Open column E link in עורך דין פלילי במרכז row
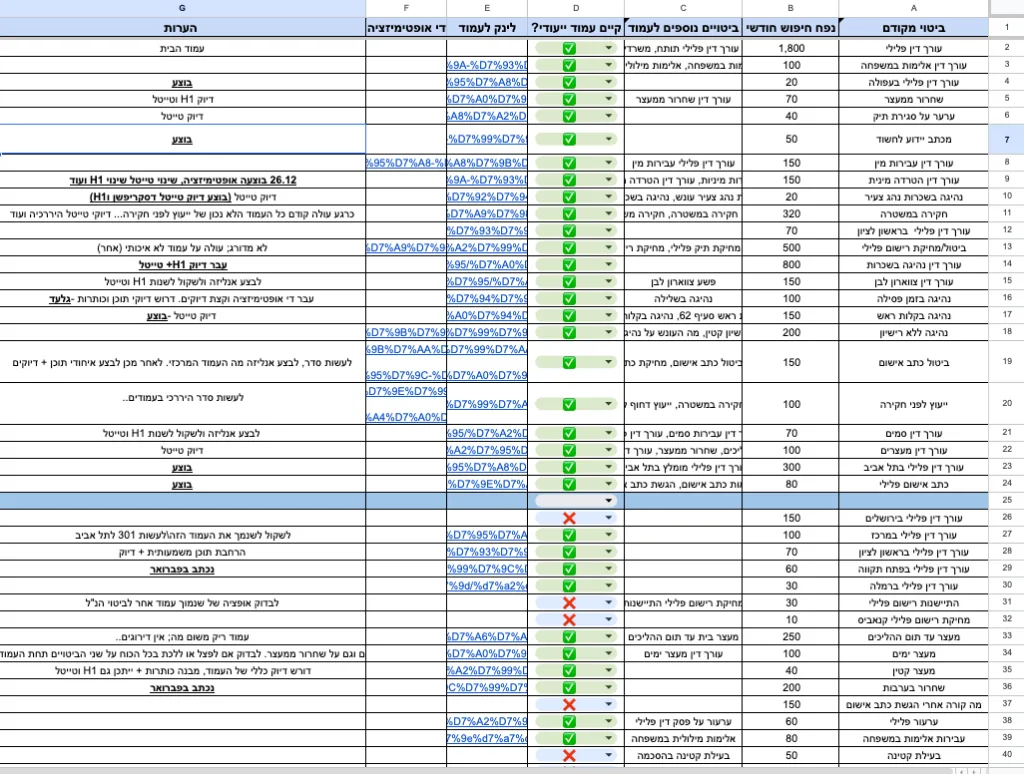1024x774 pixels. [x=487, y=536]
